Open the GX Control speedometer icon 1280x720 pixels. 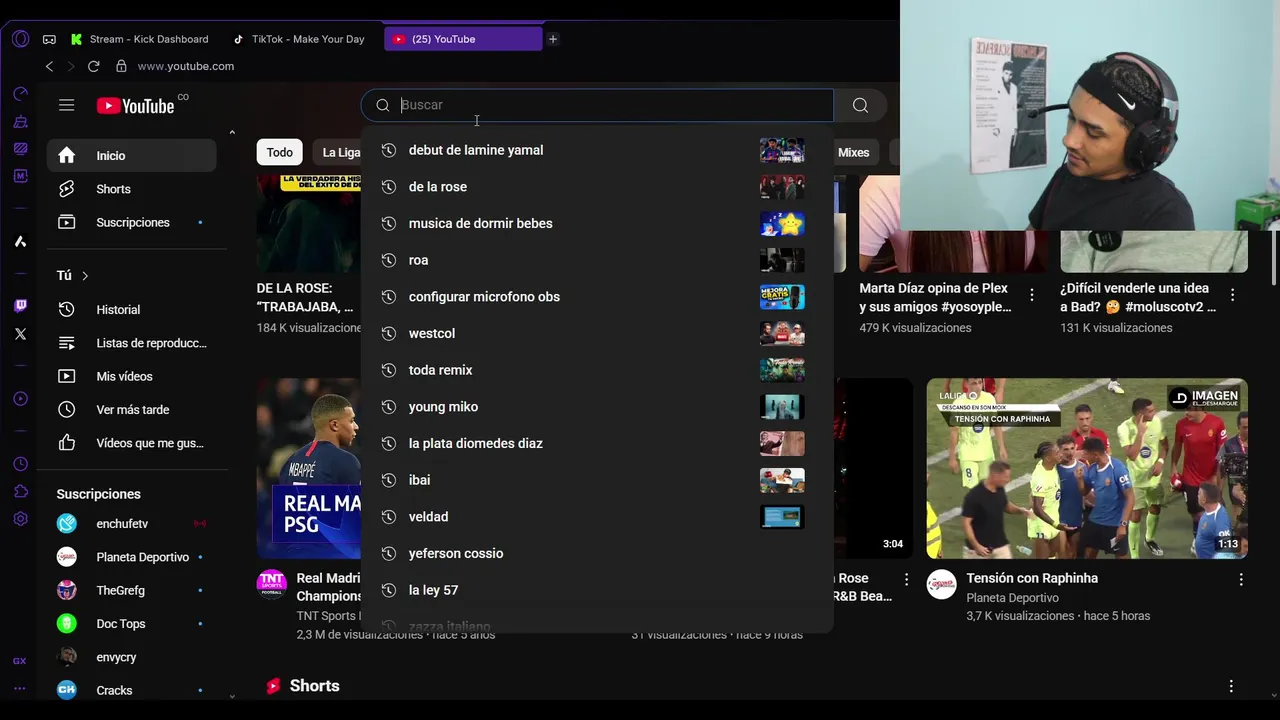pos(20,94)
